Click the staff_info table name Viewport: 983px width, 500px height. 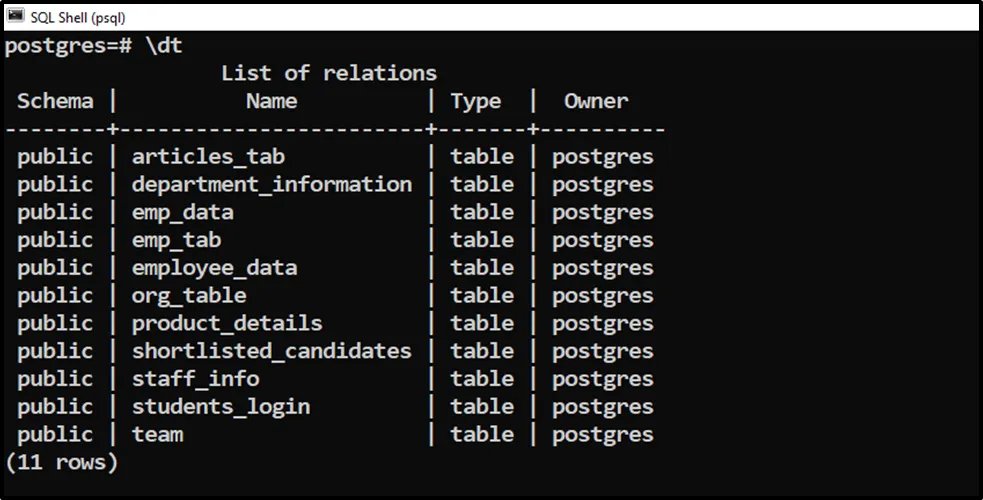pos(195,379)
